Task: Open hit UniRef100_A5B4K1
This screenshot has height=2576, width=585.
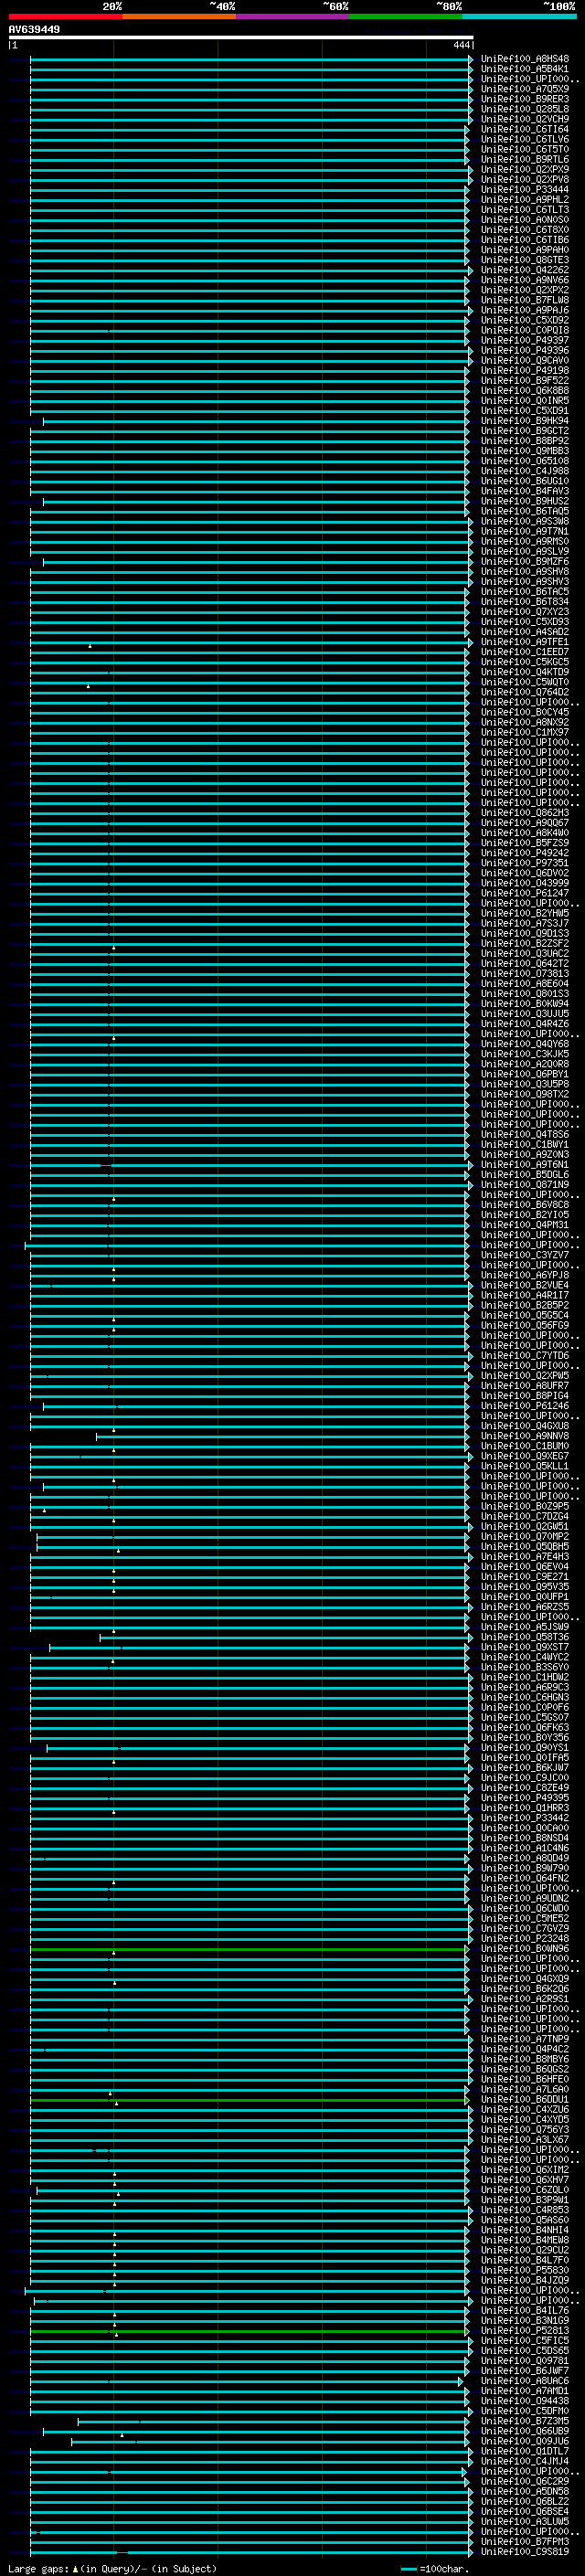Action: tap(524, 69)
